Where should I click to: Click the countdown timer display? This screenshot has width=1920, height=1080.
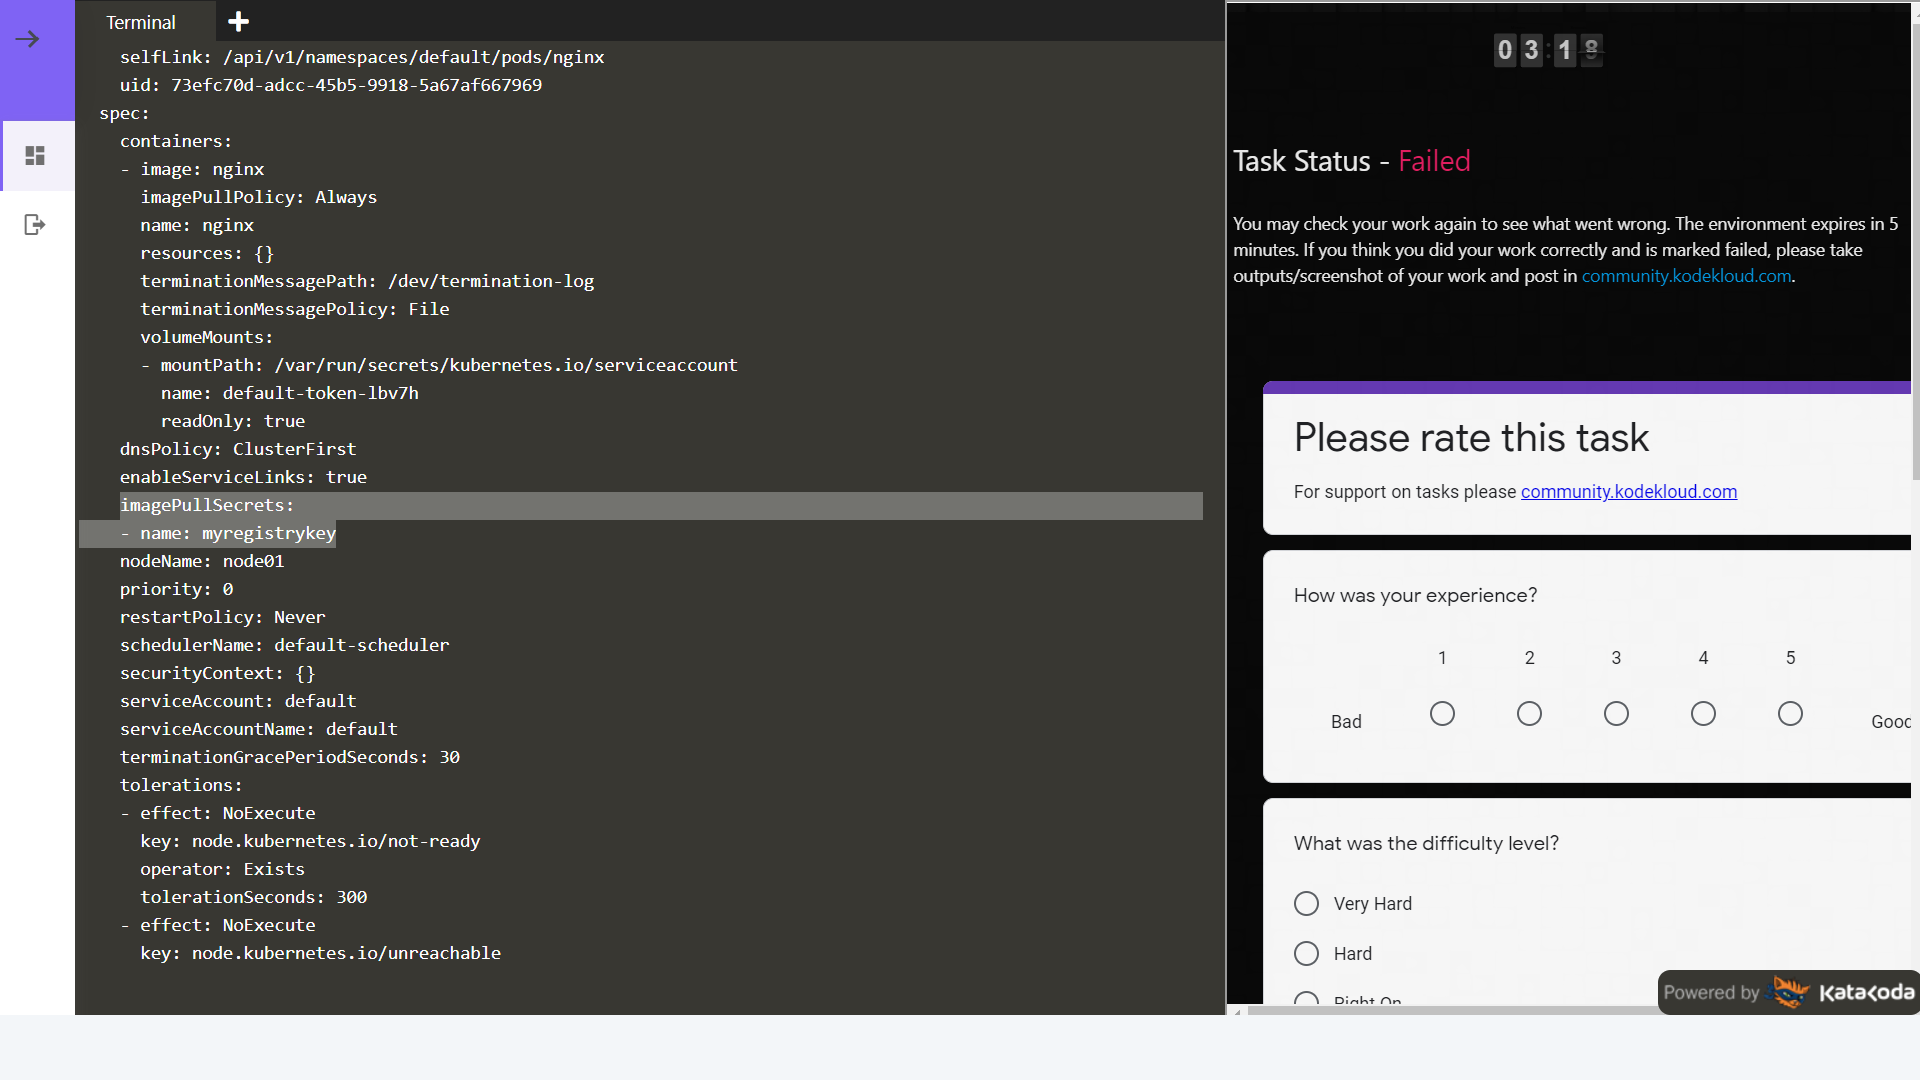pyautogui.click(x=1548, y=49)
